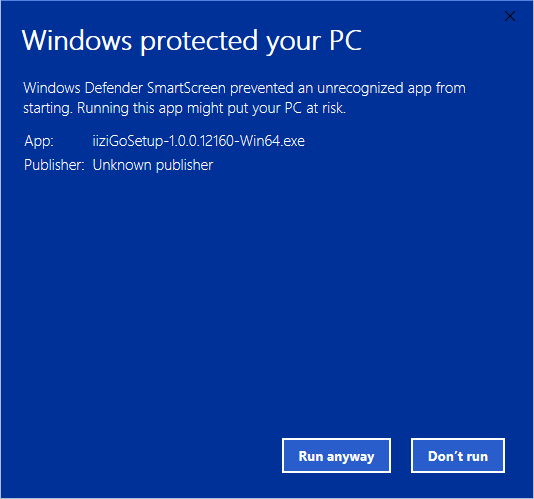Click the '1.0.0.12160' version in the file name
Image resolution: width=534 pixels, height=499 pixels.
click(201, 141)
